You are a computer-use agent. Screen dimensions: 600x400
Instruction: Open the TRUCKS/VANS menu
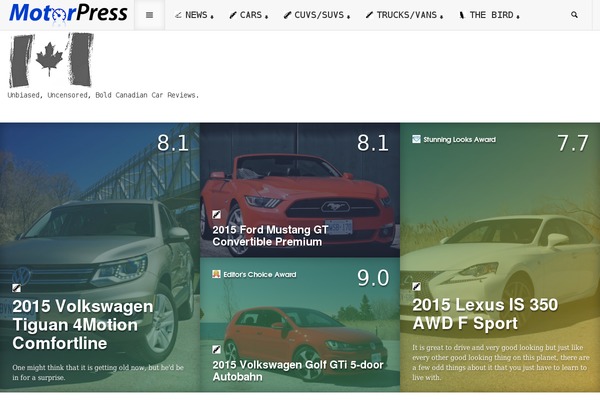pos(404,15)
